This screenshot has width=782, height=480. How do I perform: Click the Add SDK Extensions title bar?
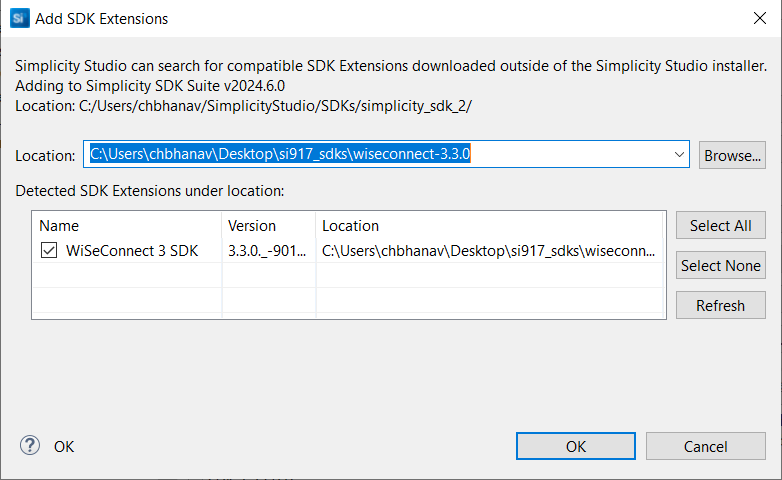[300, 18]
